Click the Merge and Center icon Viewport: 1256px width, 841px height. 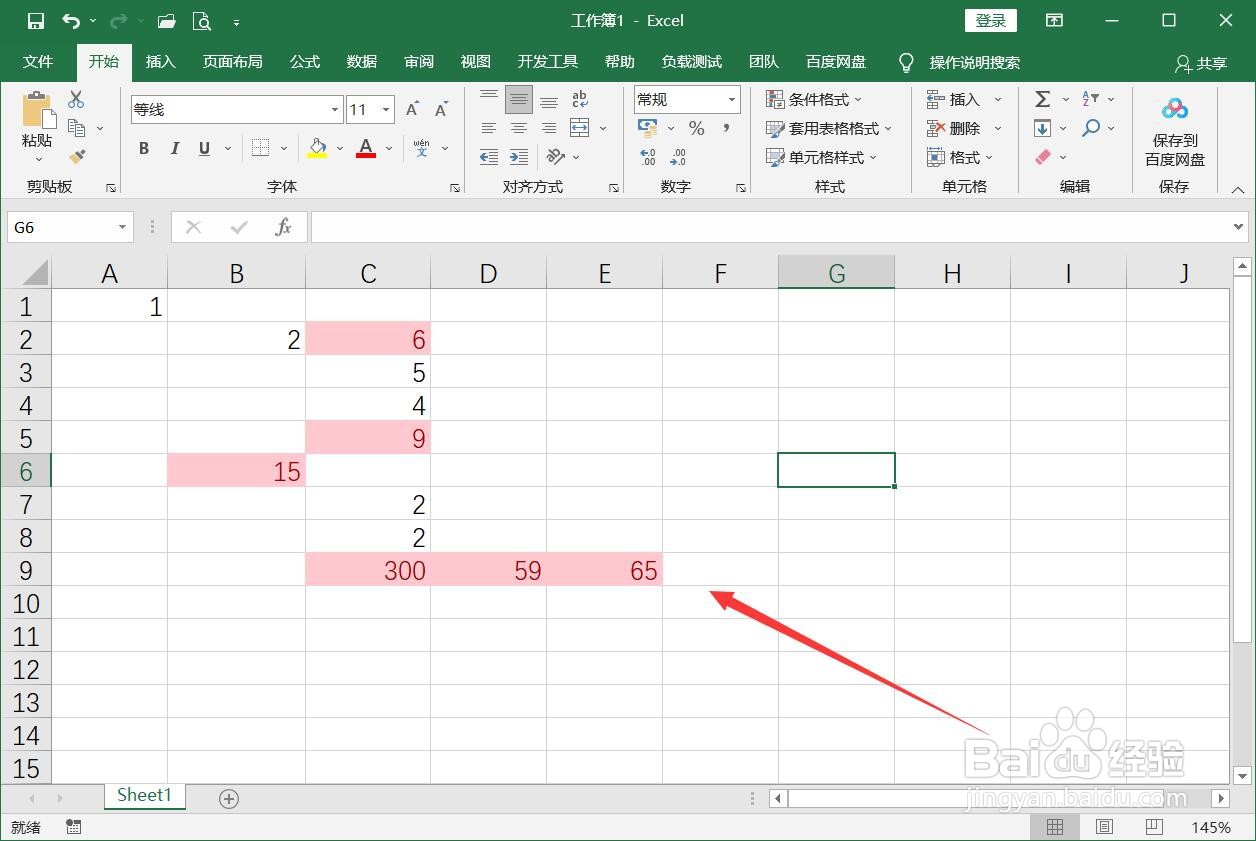pos(580,128)
